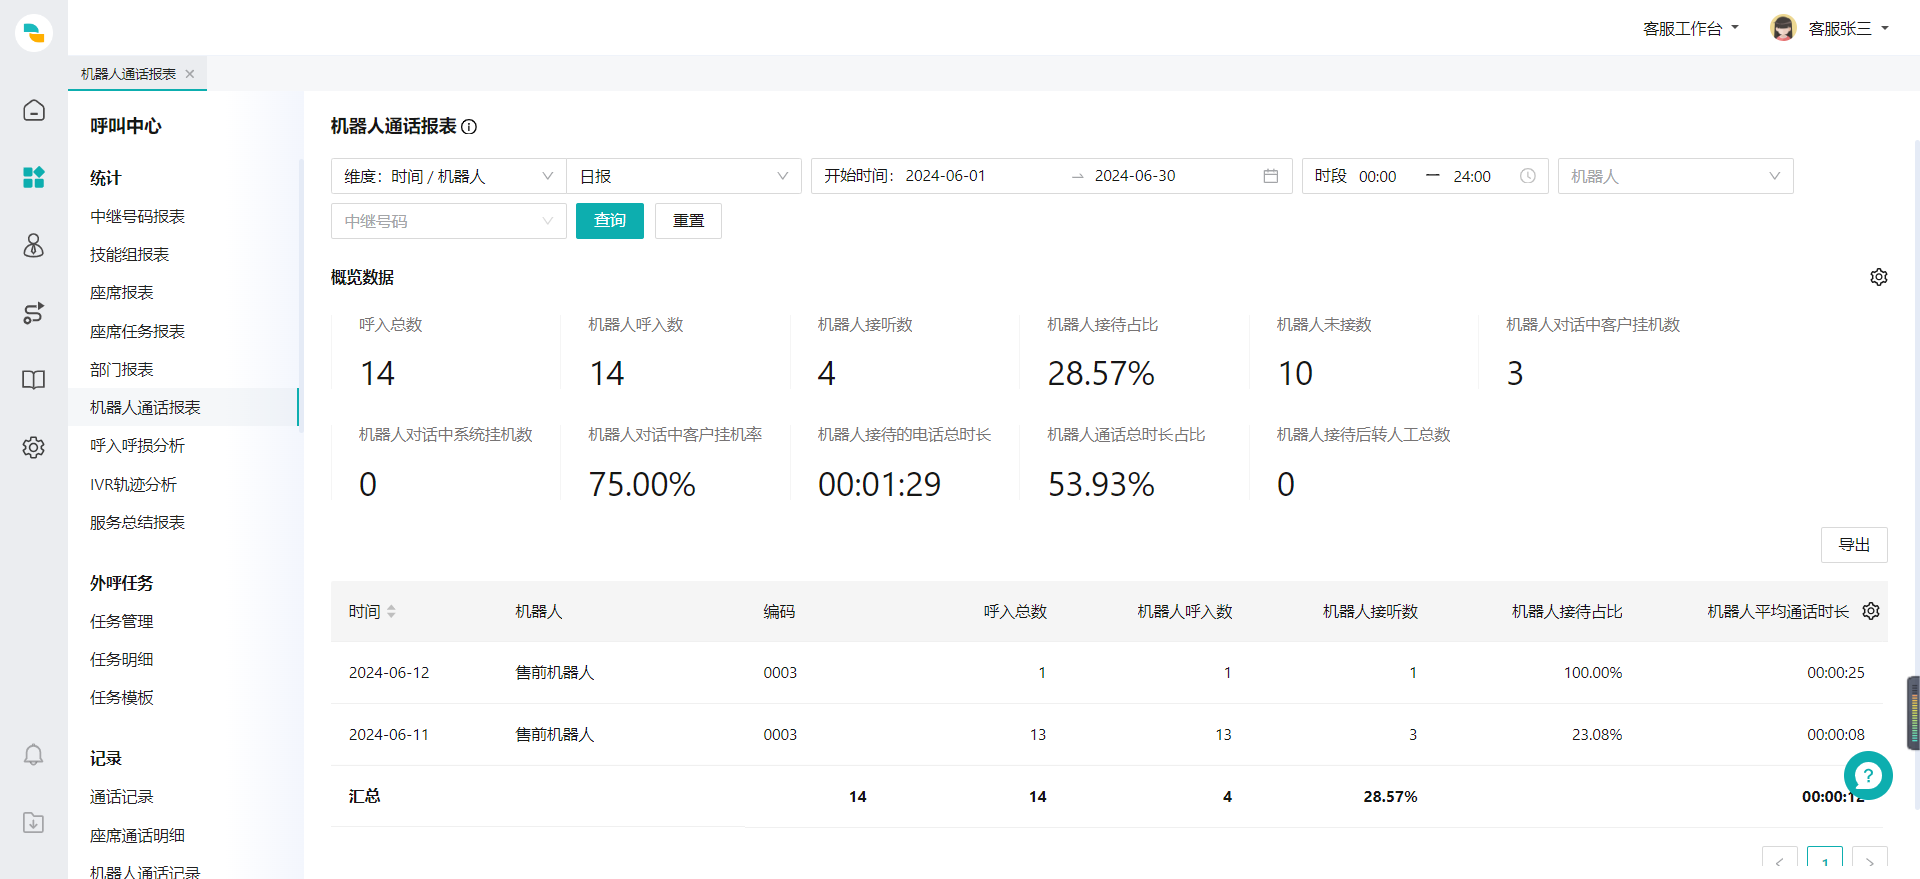Viewport: 1920px width, 879px height.
Task: Click the 重置 button
Action: pos(688,221)
